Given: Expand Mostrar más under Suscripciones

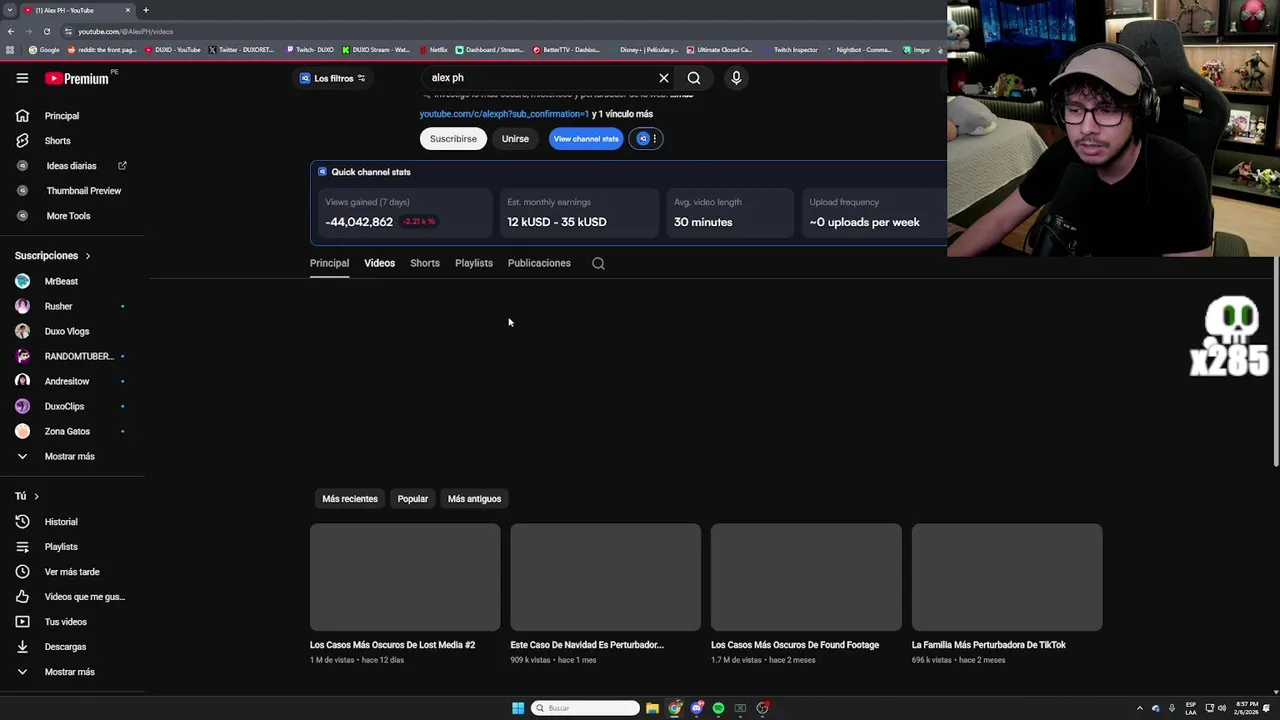Looking at the screenshot, I should point(72,457).
